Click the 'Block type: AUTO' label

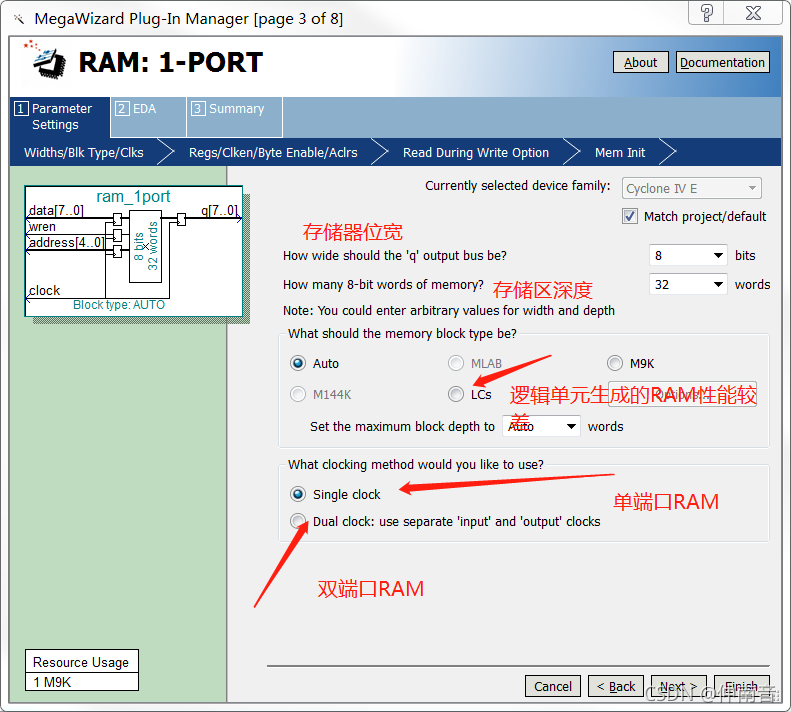point(119,305)
